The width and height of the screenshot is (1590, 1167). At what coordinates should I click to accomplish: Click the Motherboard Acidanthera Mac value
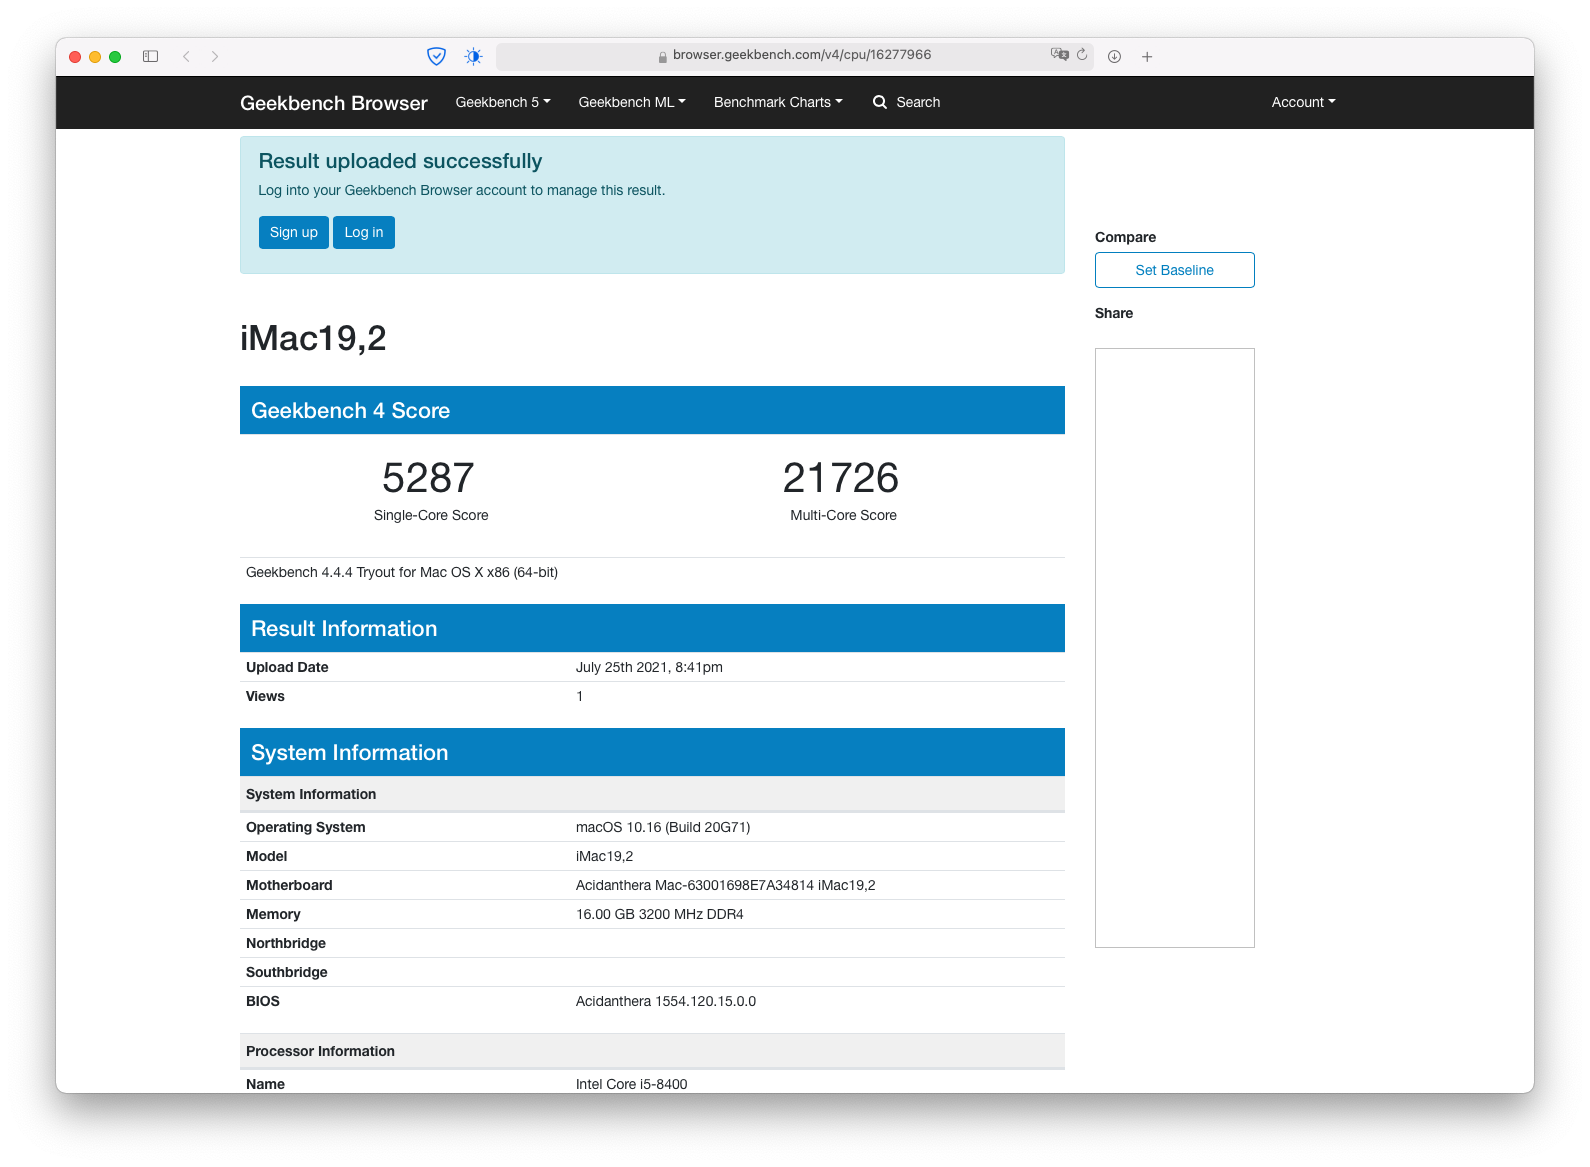[x=726, y=885]
